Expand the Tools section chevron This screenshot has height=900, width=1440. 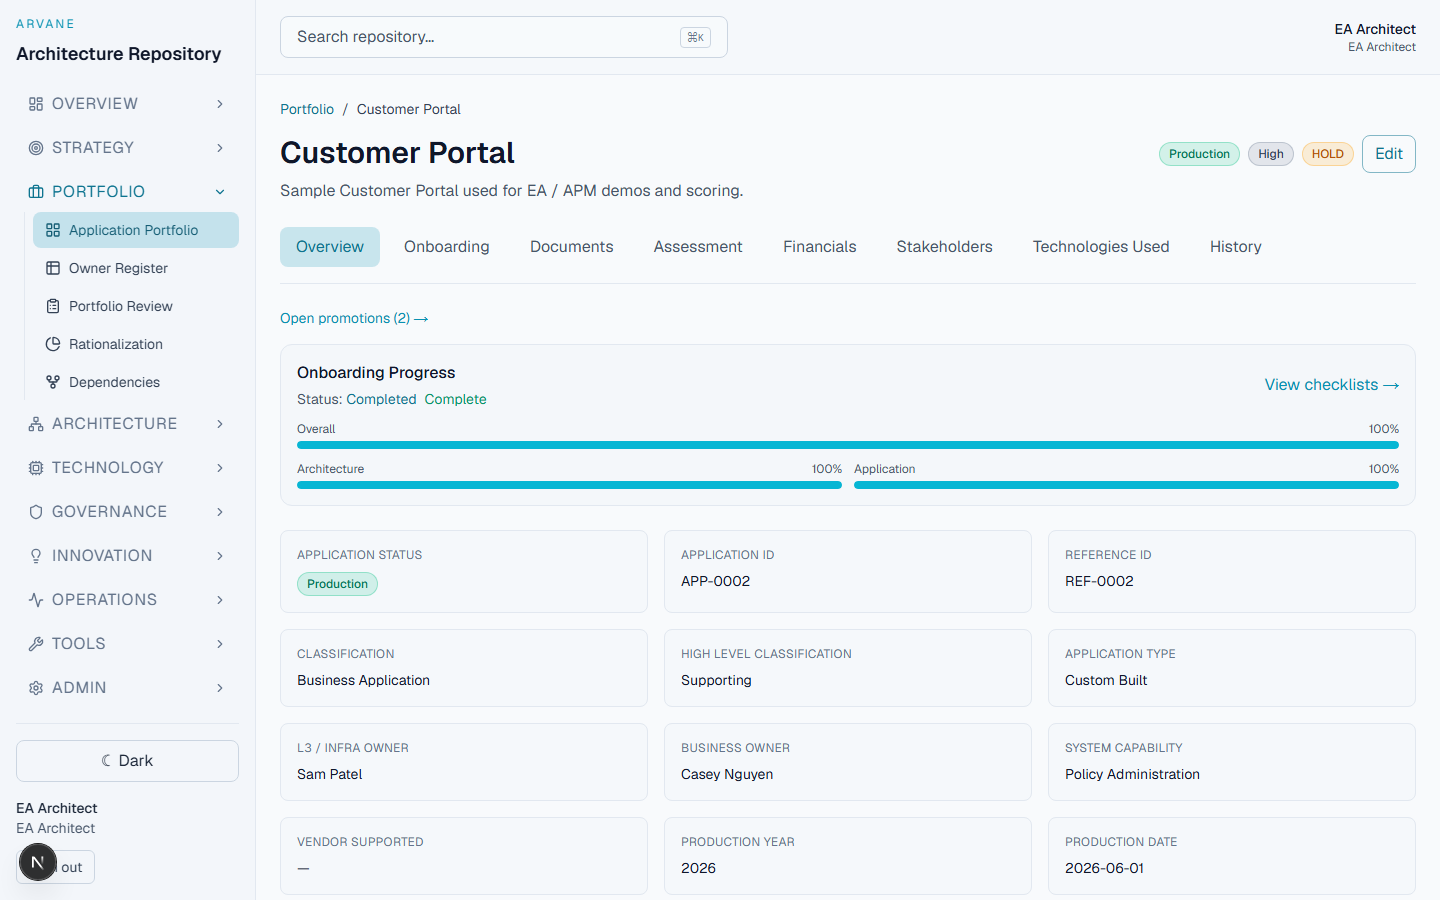point(220,644)
